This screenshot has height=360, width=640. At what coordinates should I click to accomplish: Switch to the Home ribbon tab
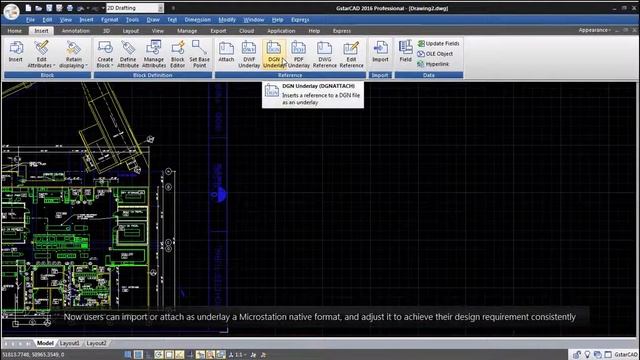15,31
